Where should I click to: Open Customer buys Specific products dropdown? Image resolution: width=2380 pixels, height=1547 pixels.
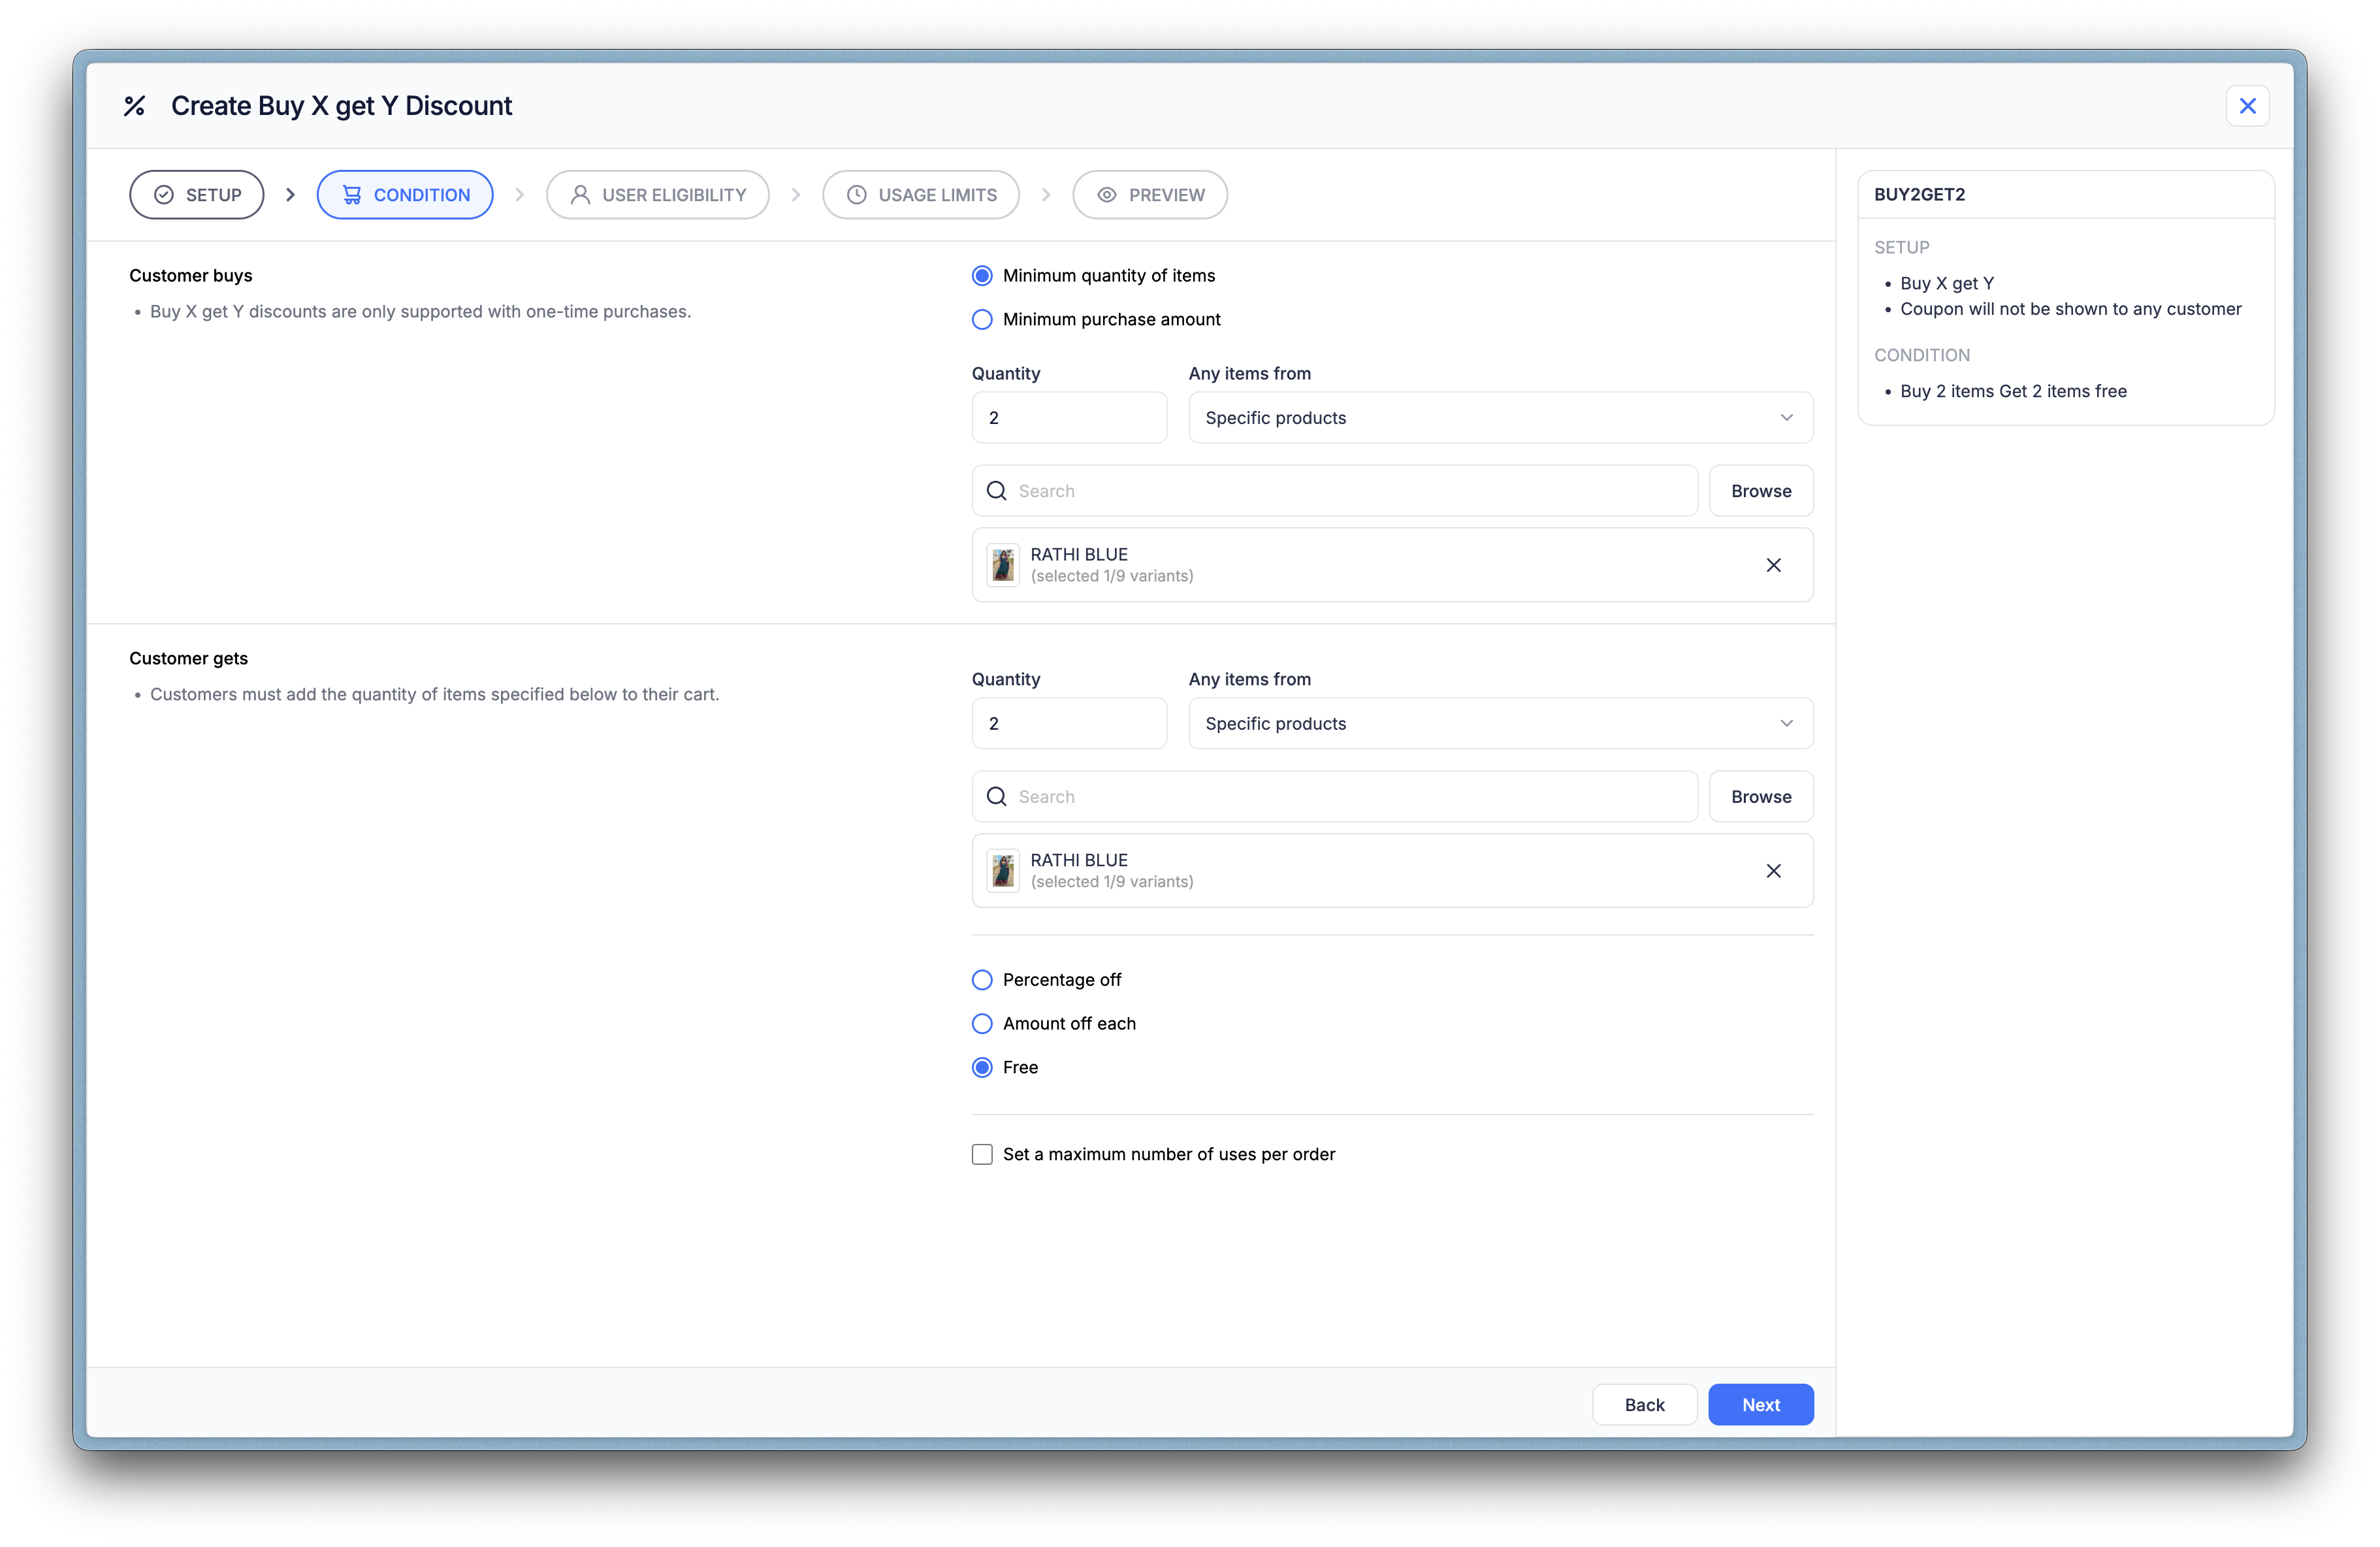pyautogui.click(x=1499, y=418)
